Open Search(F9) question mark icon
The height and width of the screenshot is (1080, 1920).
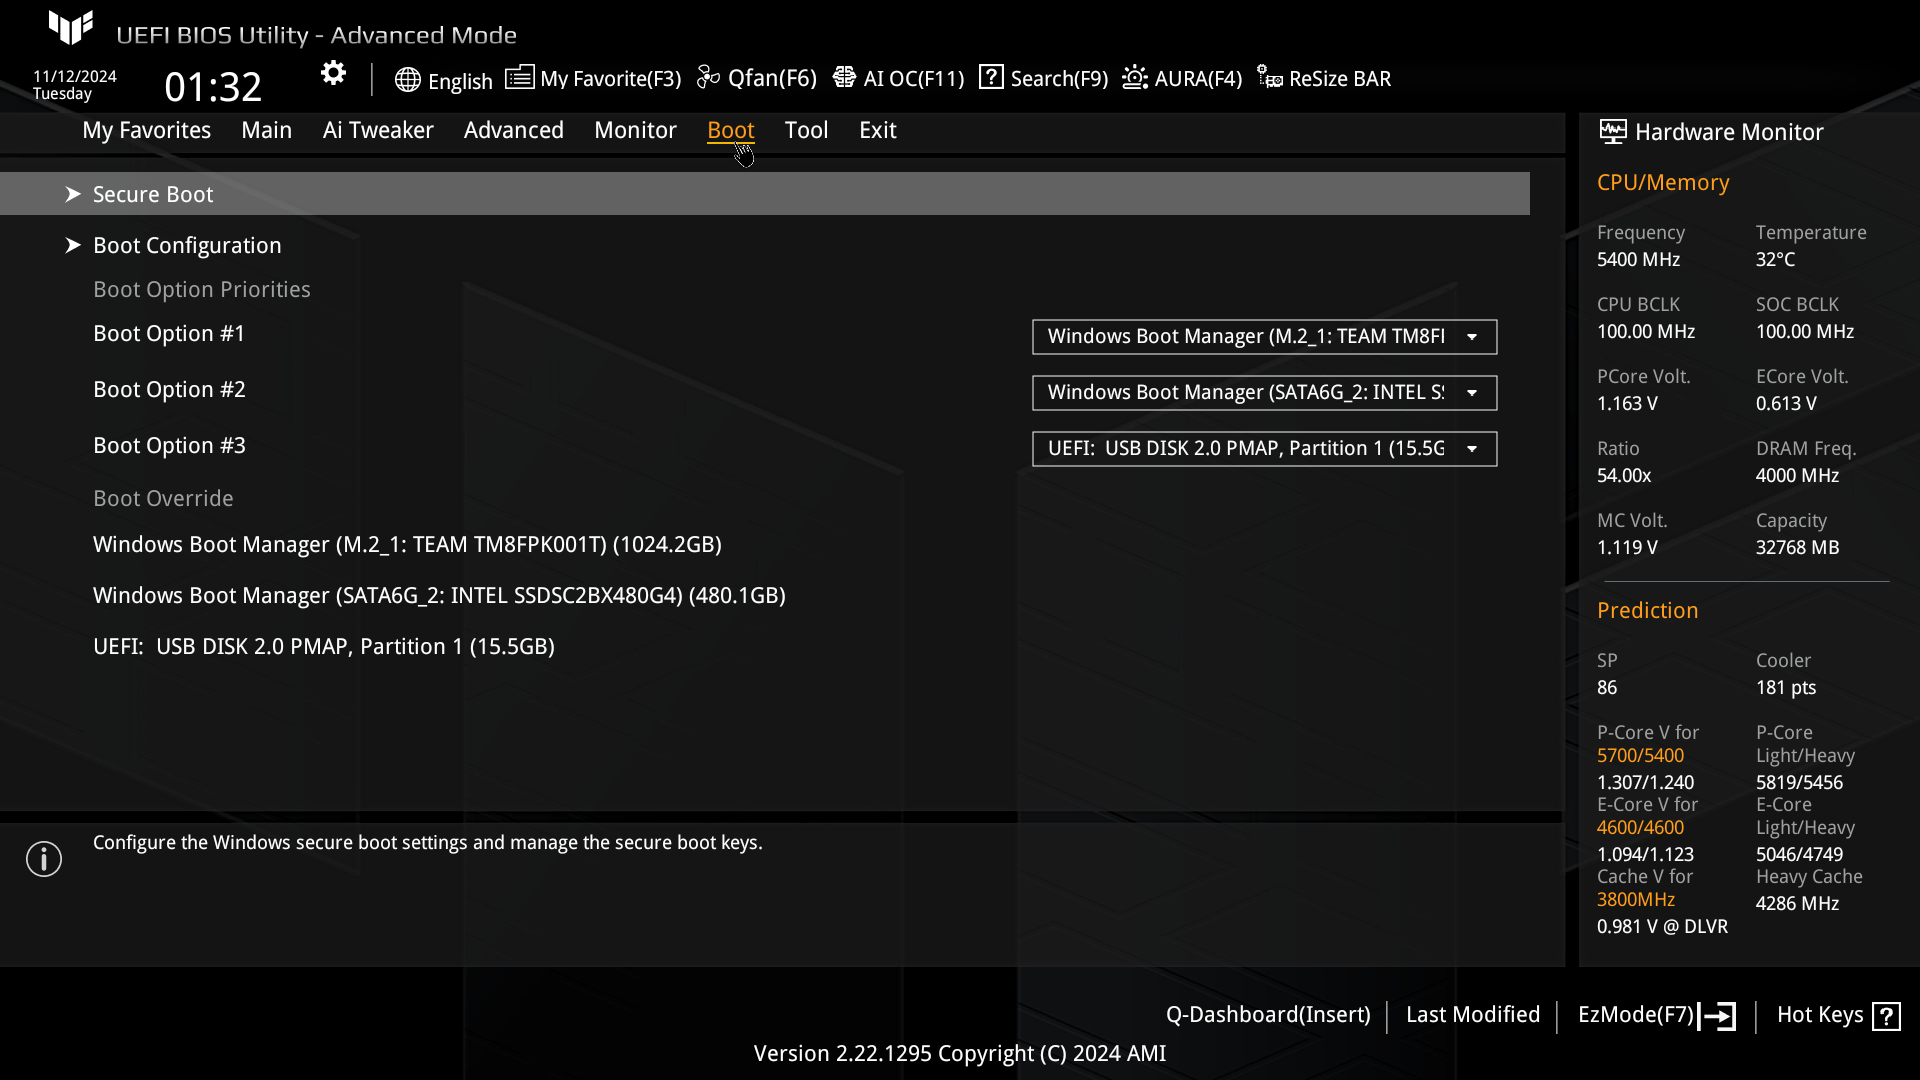point(991,78)
